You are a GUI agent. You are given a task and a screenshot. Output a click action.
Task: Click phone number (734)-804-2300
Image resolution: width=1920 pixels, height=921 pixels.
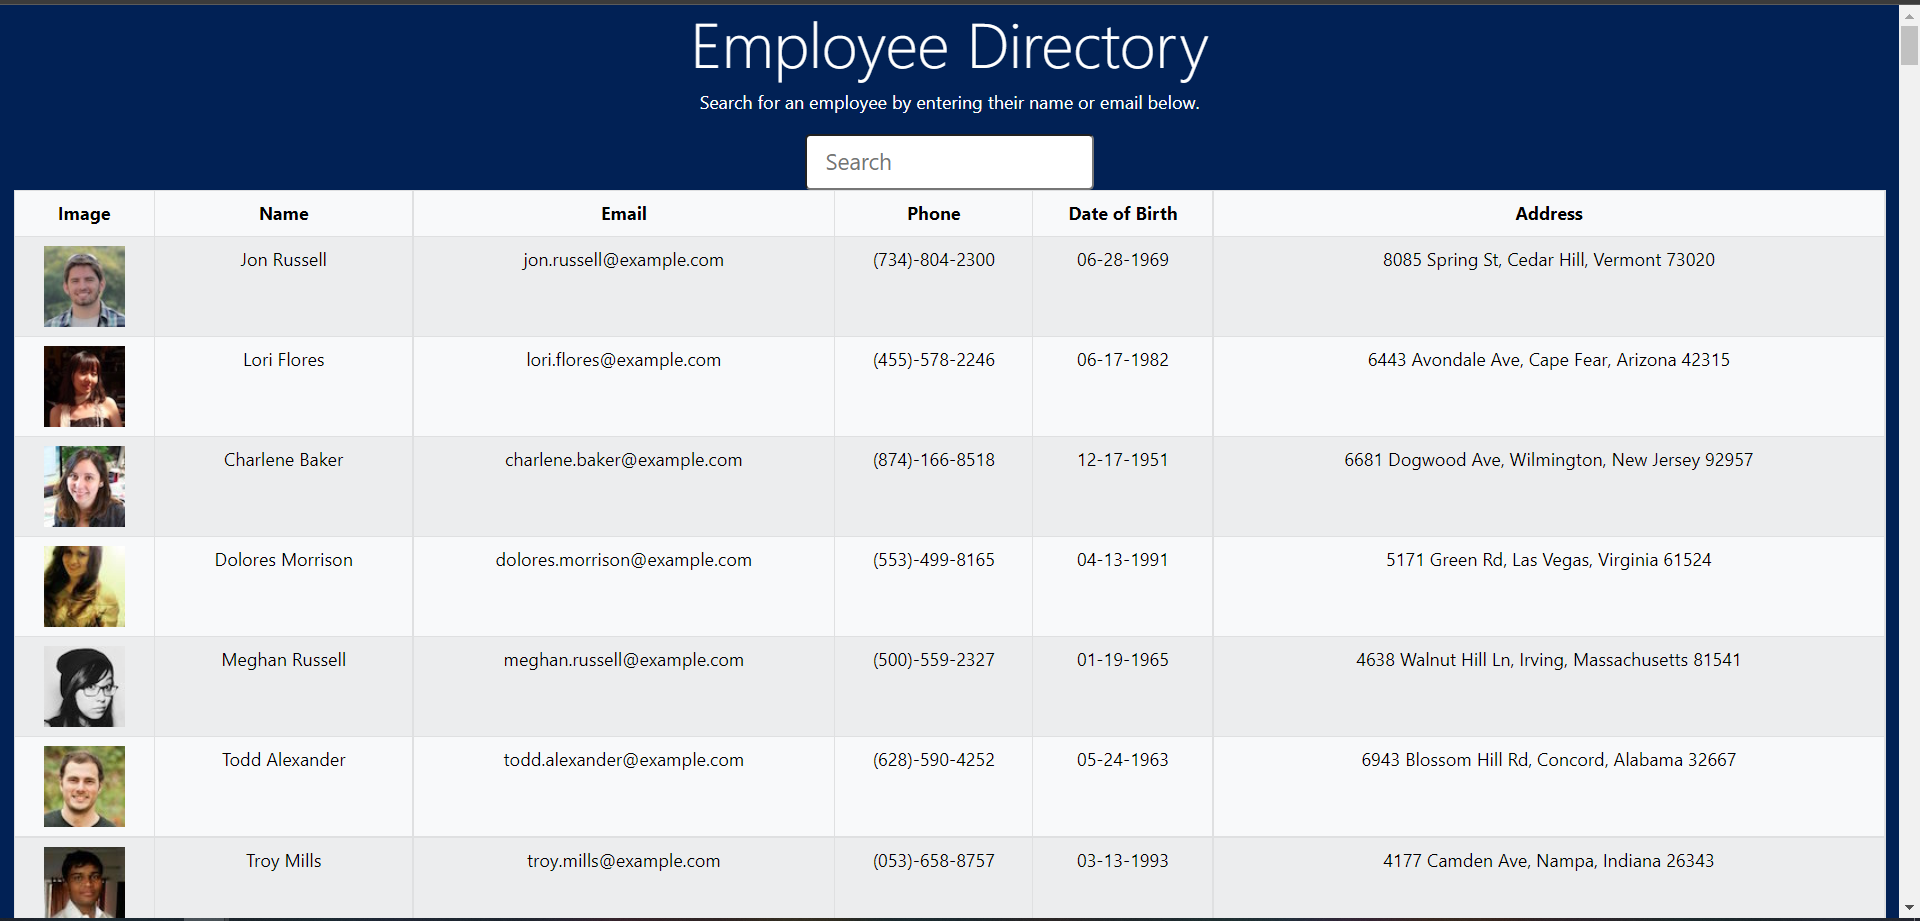coord(934,260)
